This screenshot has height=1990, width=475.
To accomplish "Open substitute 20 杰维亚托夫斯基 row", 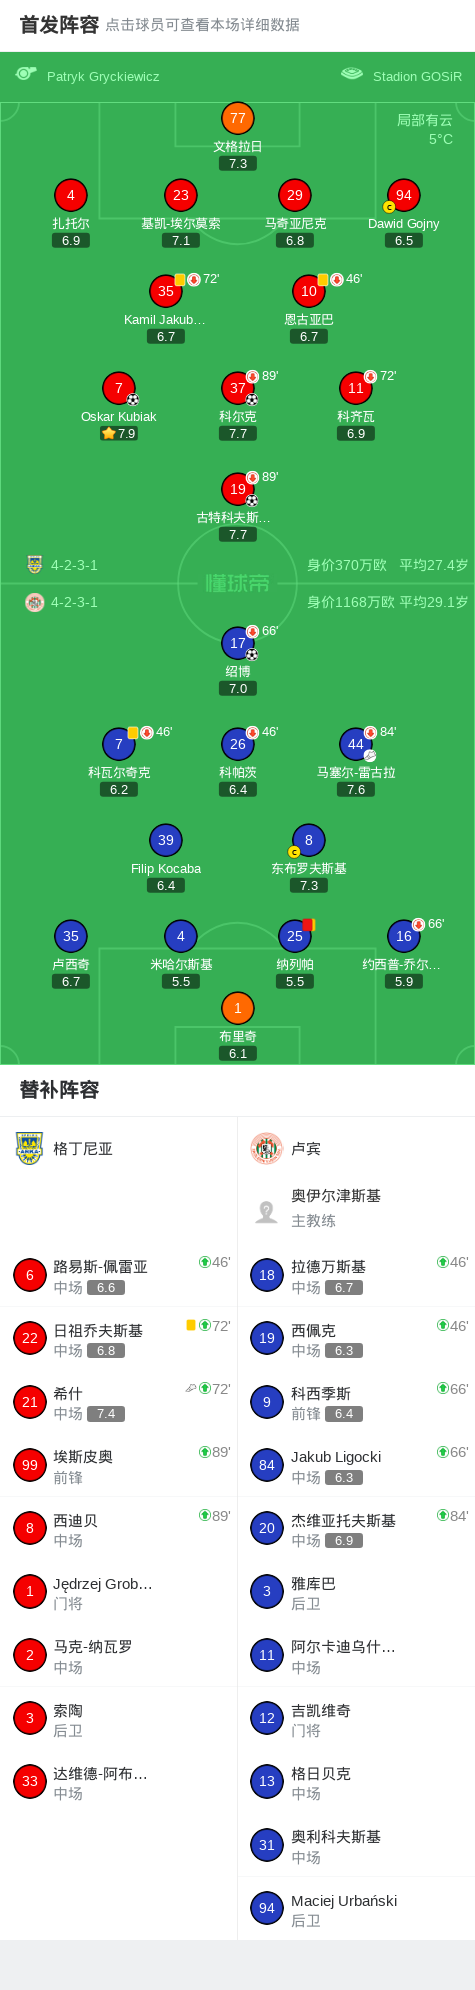I will click(356, 1529).
